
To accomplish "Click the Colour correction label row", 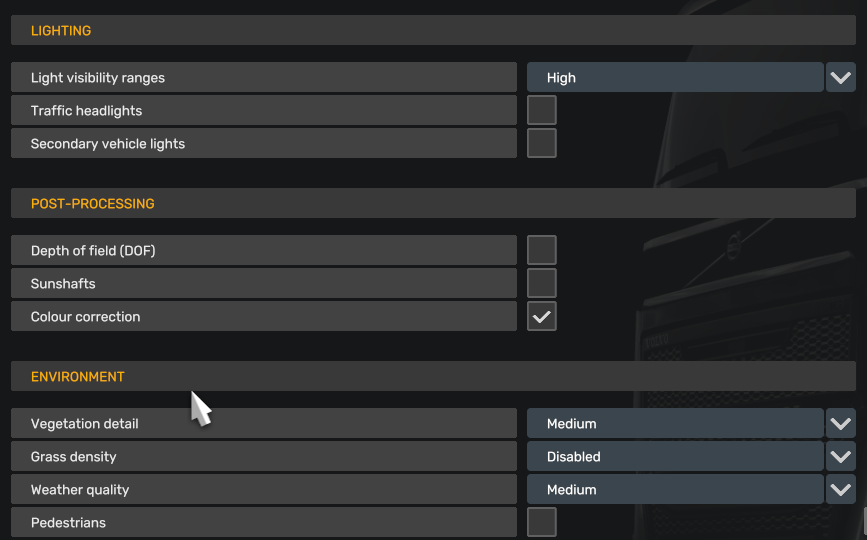I will pyautogui.click(x=263, y=316).
